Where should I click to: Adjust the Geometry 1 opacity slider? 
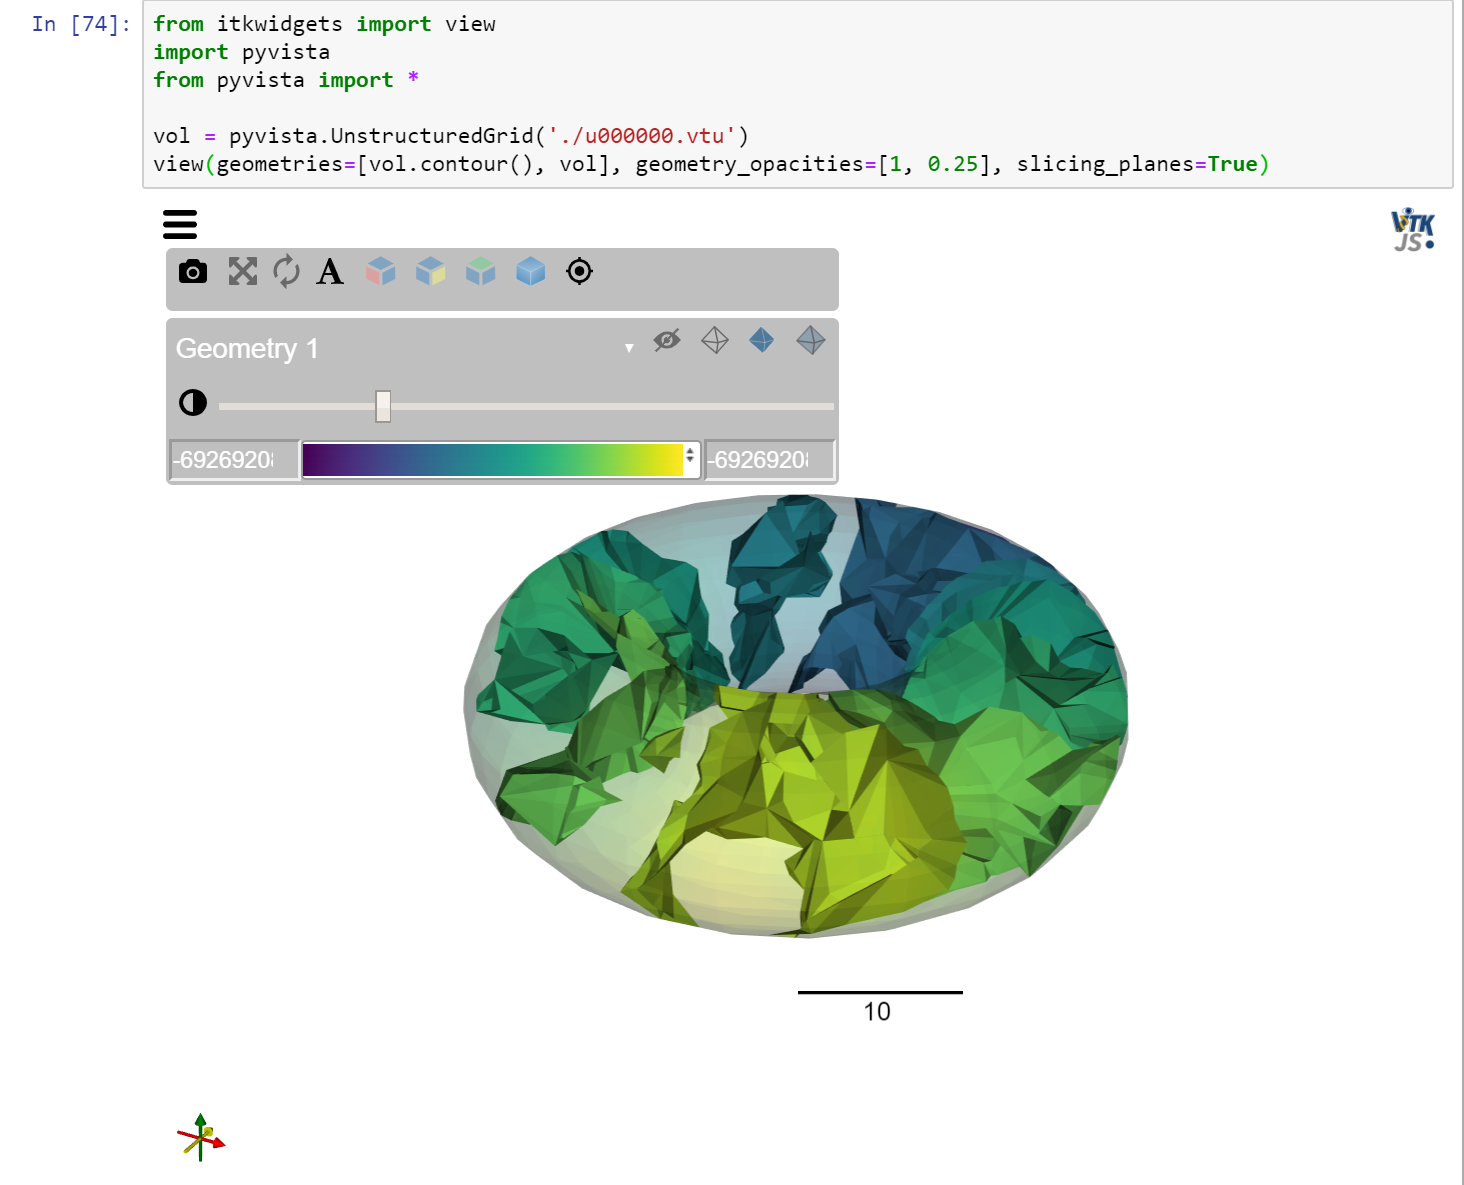[383, 405]
